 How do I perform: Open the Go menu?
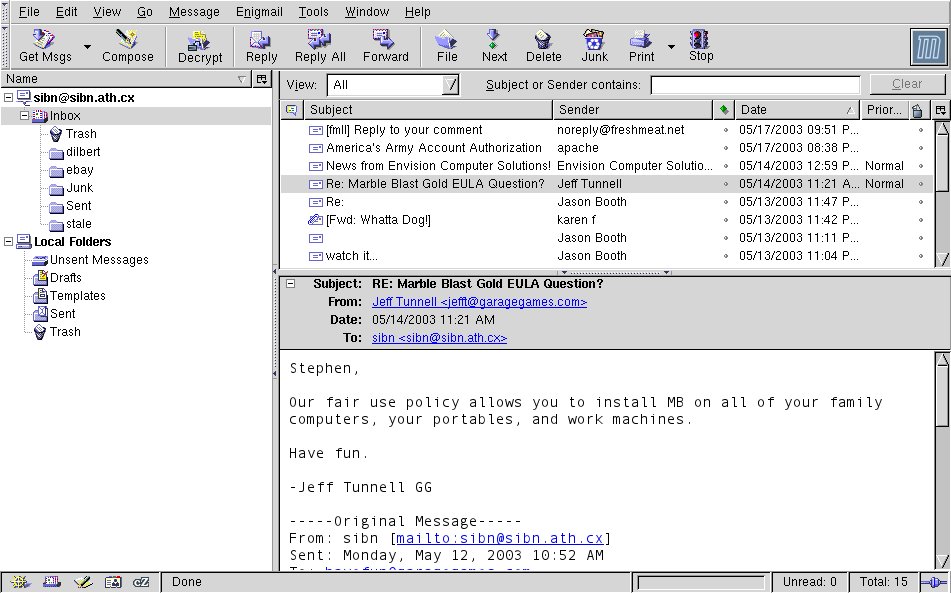pos(144,12)
